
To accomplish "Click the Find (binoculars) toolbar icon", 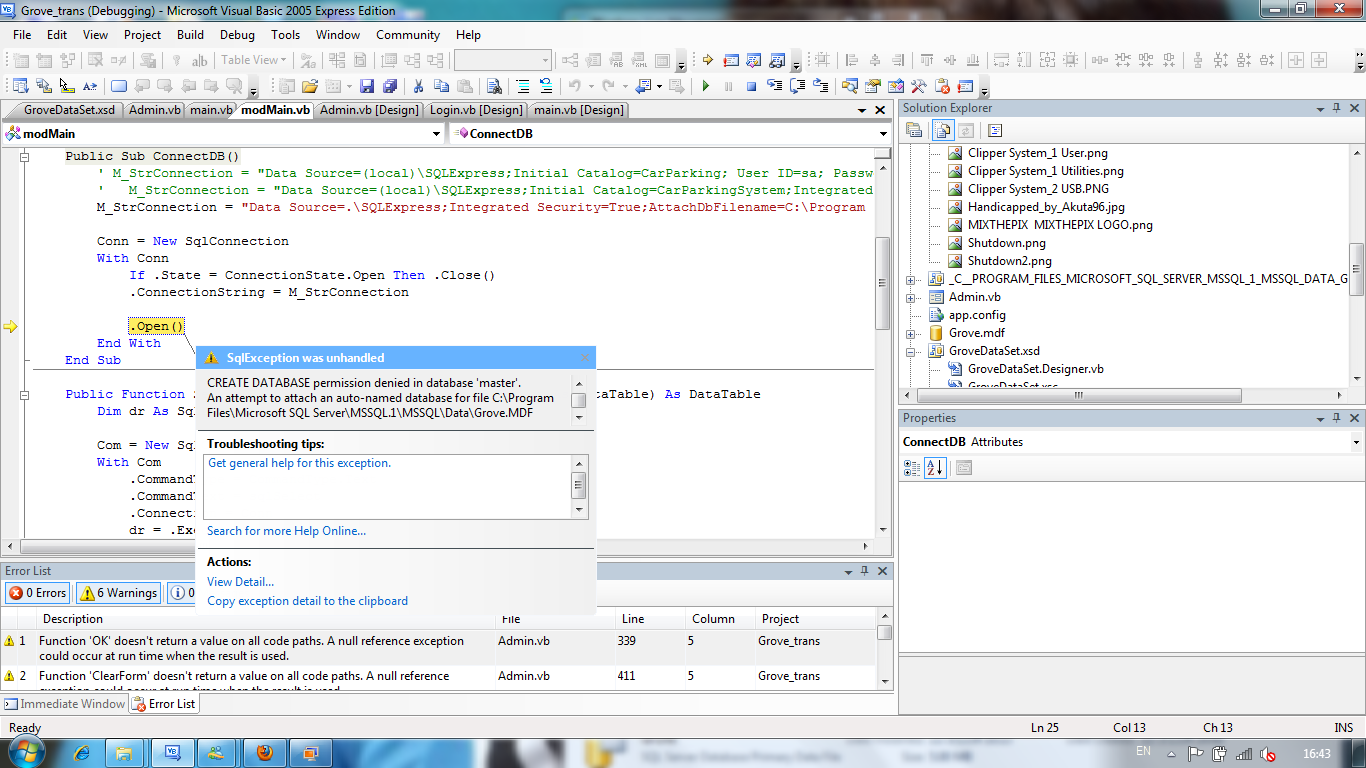I will 494,86.
